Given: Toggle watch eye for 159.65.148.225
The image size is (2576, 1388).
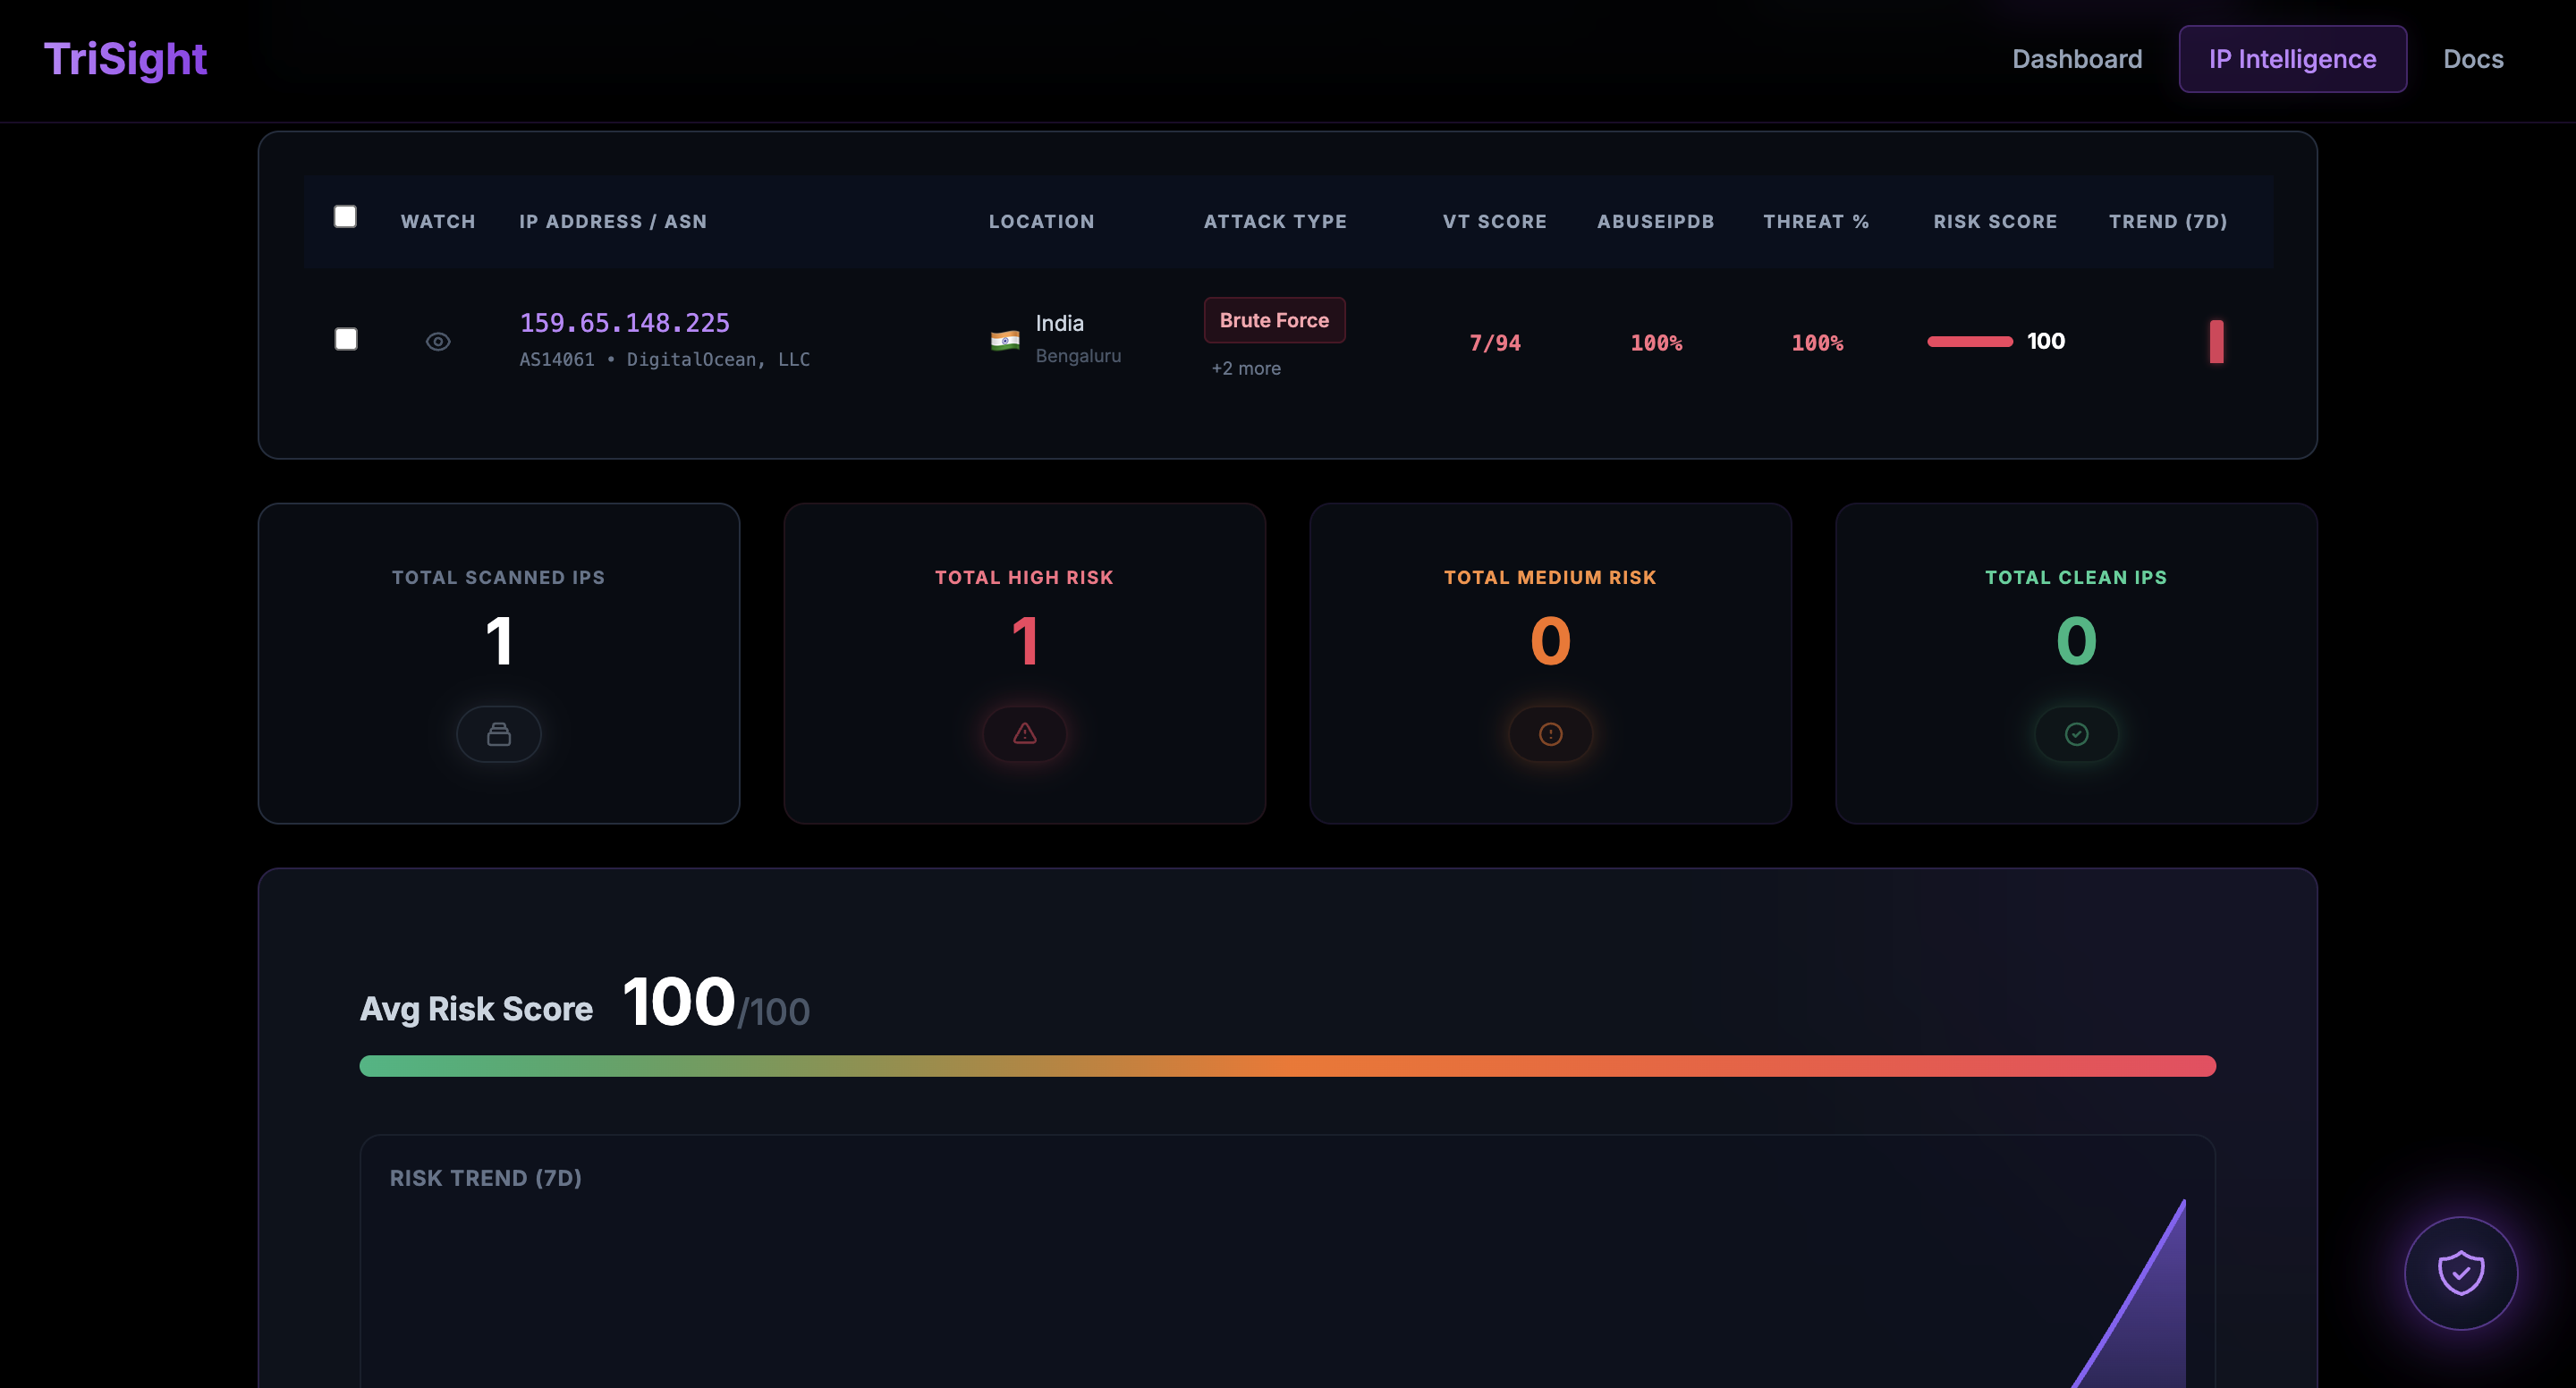Looking at the screenshot, I should point(438,342).
